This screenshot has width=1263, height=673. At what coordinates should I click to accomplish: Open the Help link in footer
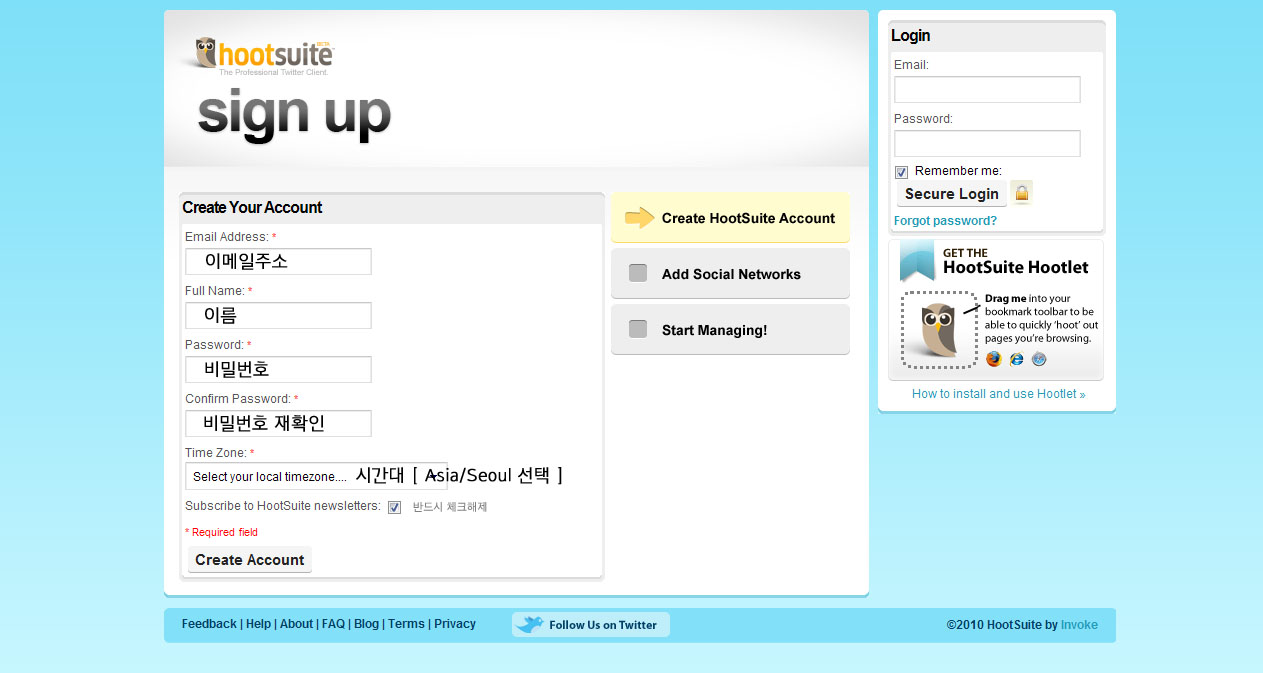(258, 624)
